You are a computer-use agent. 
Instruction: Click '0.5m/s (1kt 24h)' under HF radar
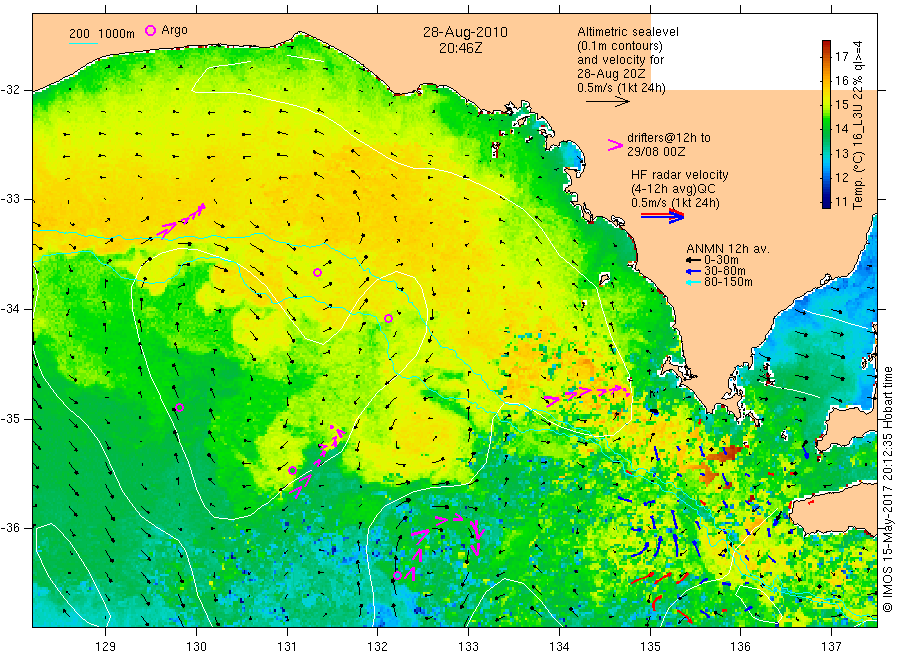pos(675,203)
